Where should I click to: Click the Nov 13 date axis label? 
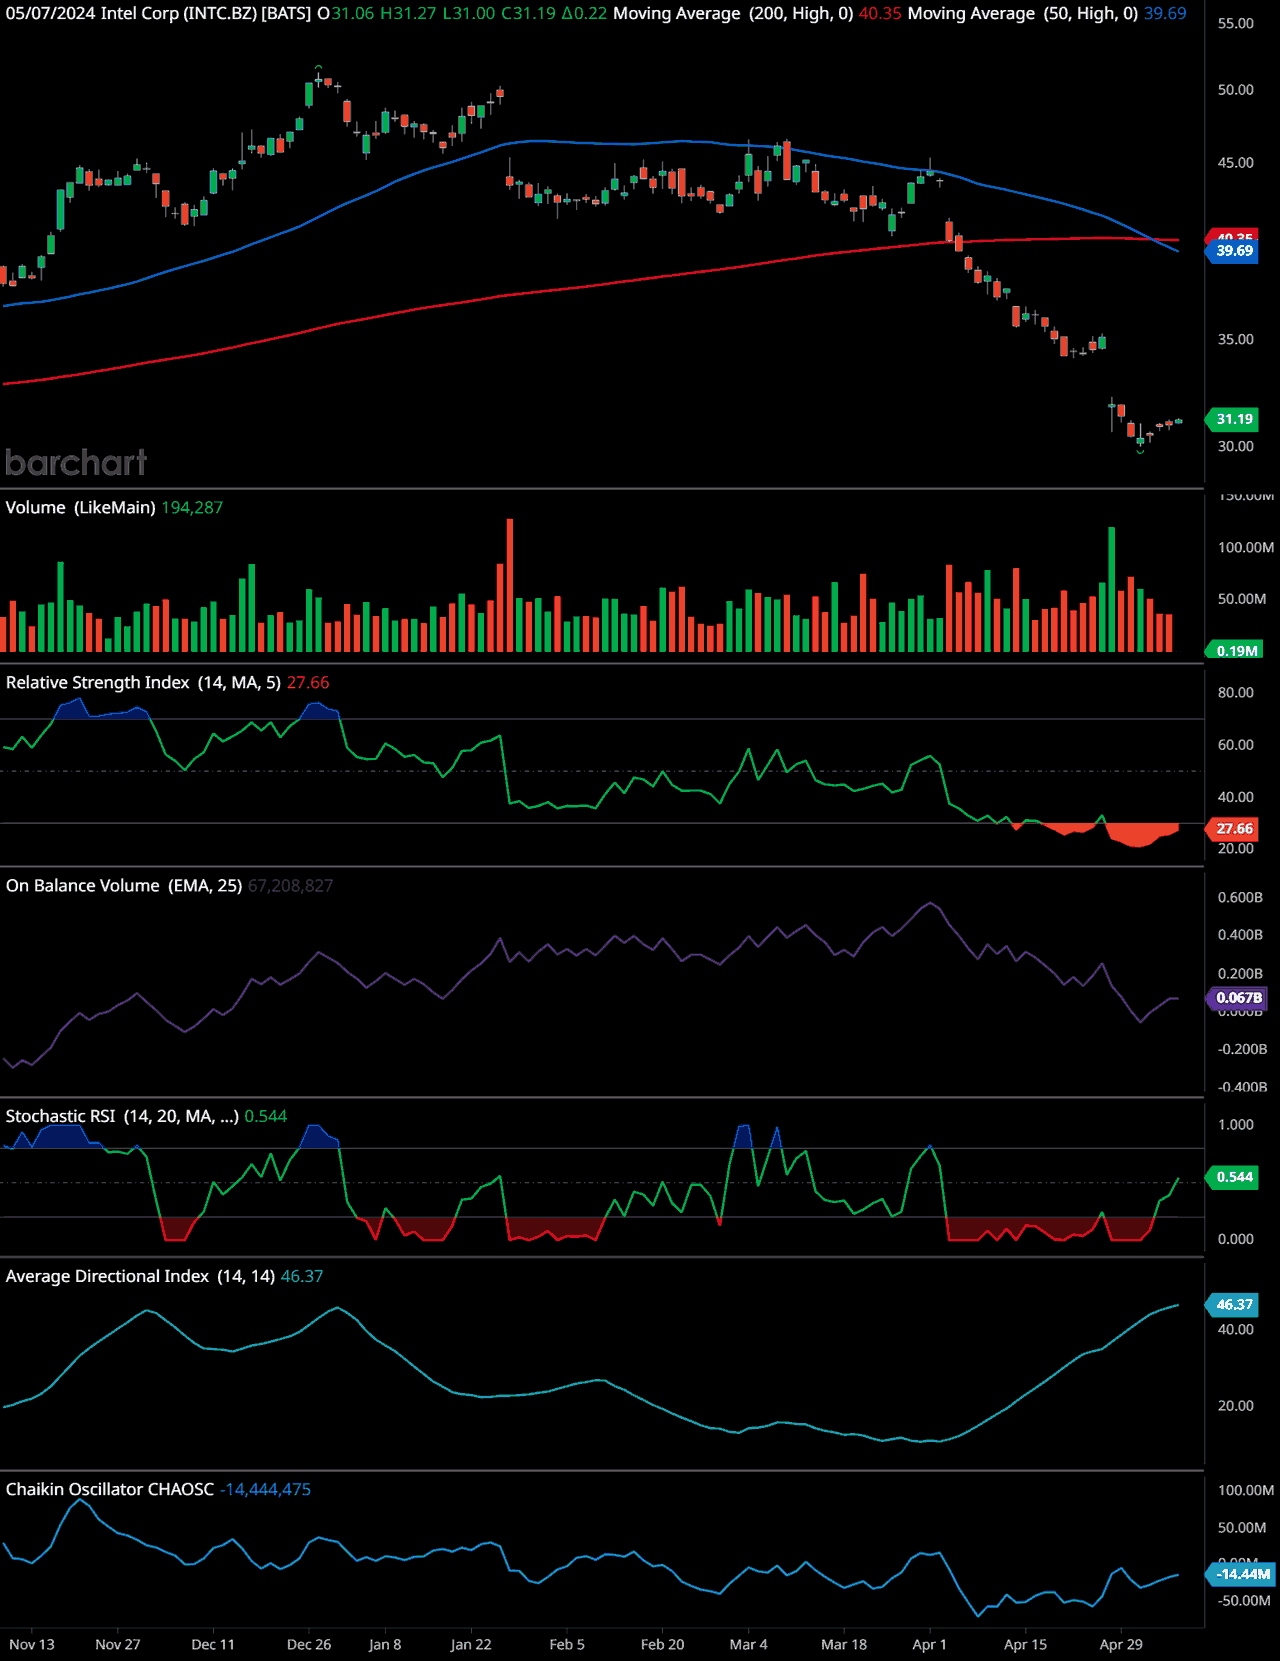click(32, 1644)
